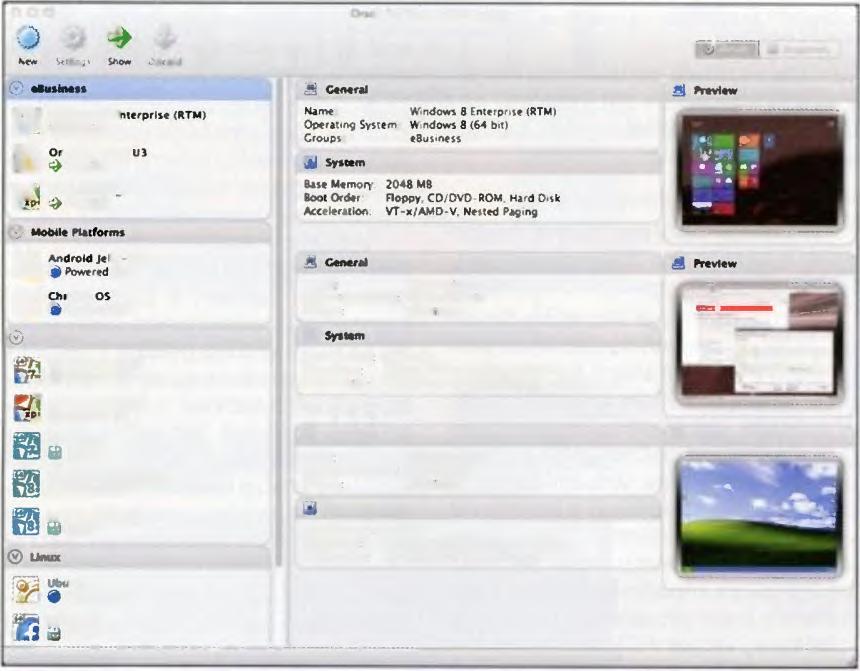Click the green Show arrow icon
Screen dimensions: 860x671
pos(119,38)
